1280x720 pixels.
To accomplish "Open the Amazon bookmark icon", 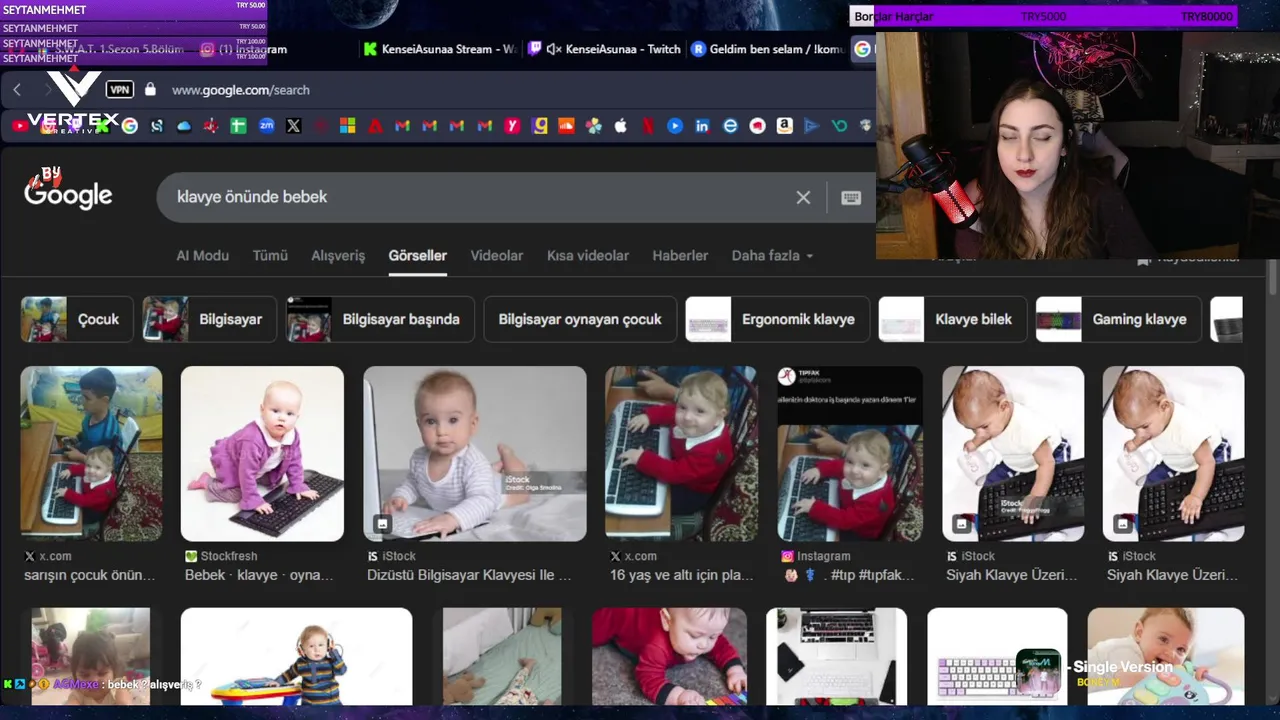I will tap(785, 126).
